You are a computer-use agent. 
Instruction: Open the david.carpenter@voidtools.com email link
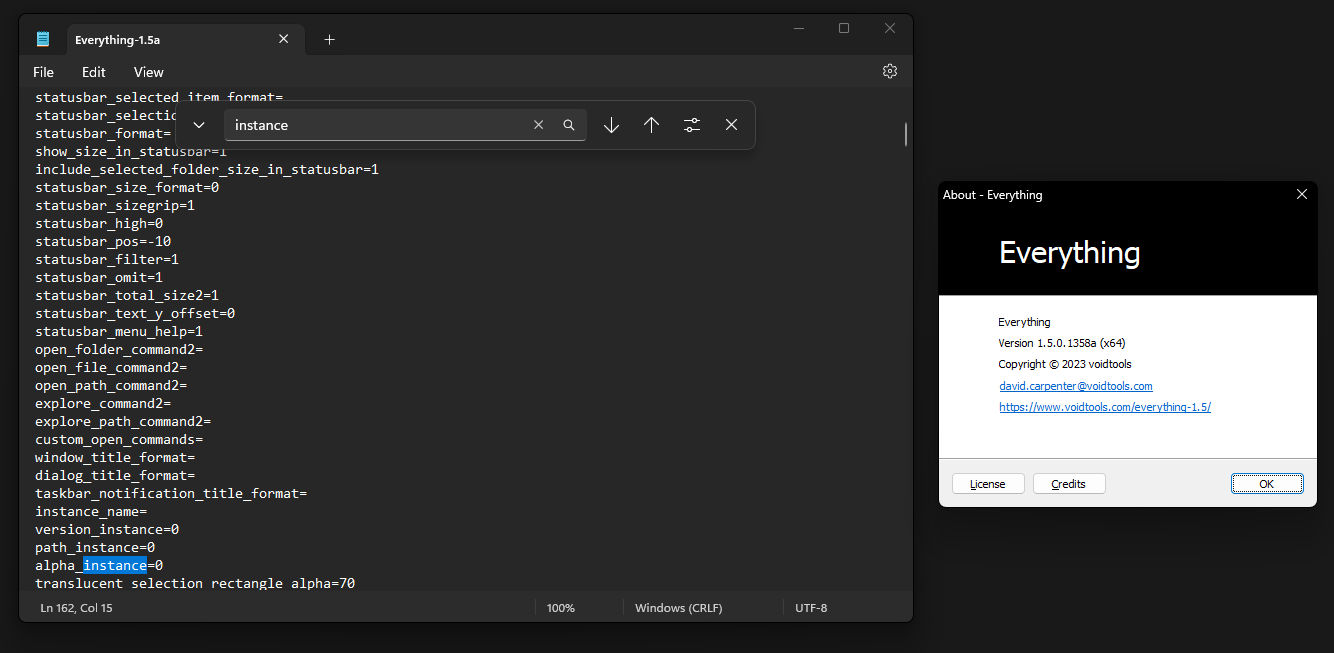1076,386
